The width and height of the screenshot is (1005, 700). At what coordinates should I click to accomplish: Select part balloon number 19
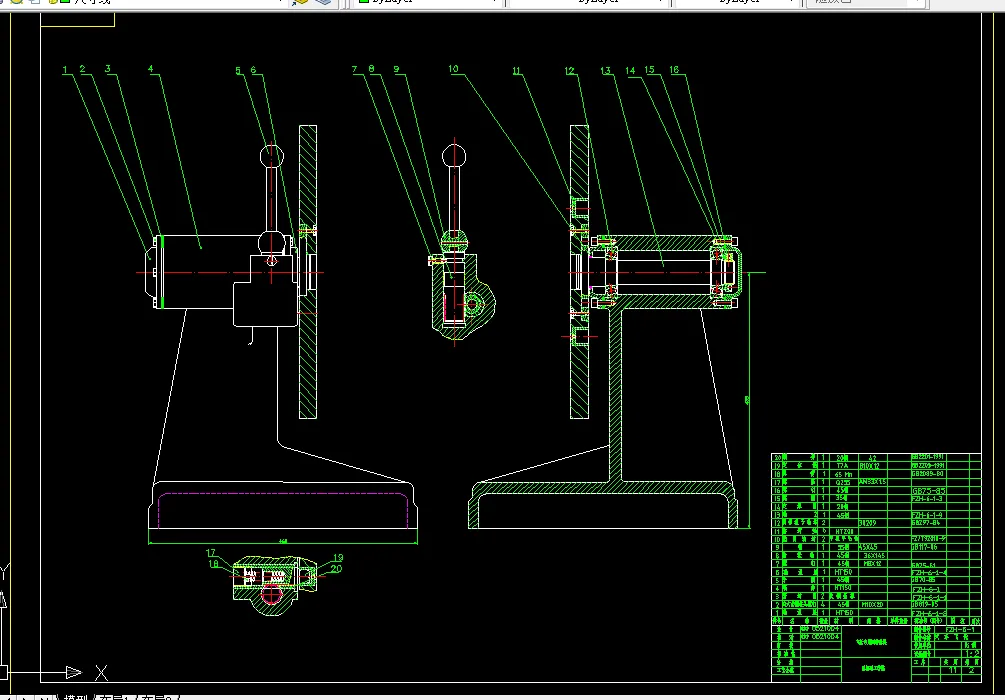[338, 558]
